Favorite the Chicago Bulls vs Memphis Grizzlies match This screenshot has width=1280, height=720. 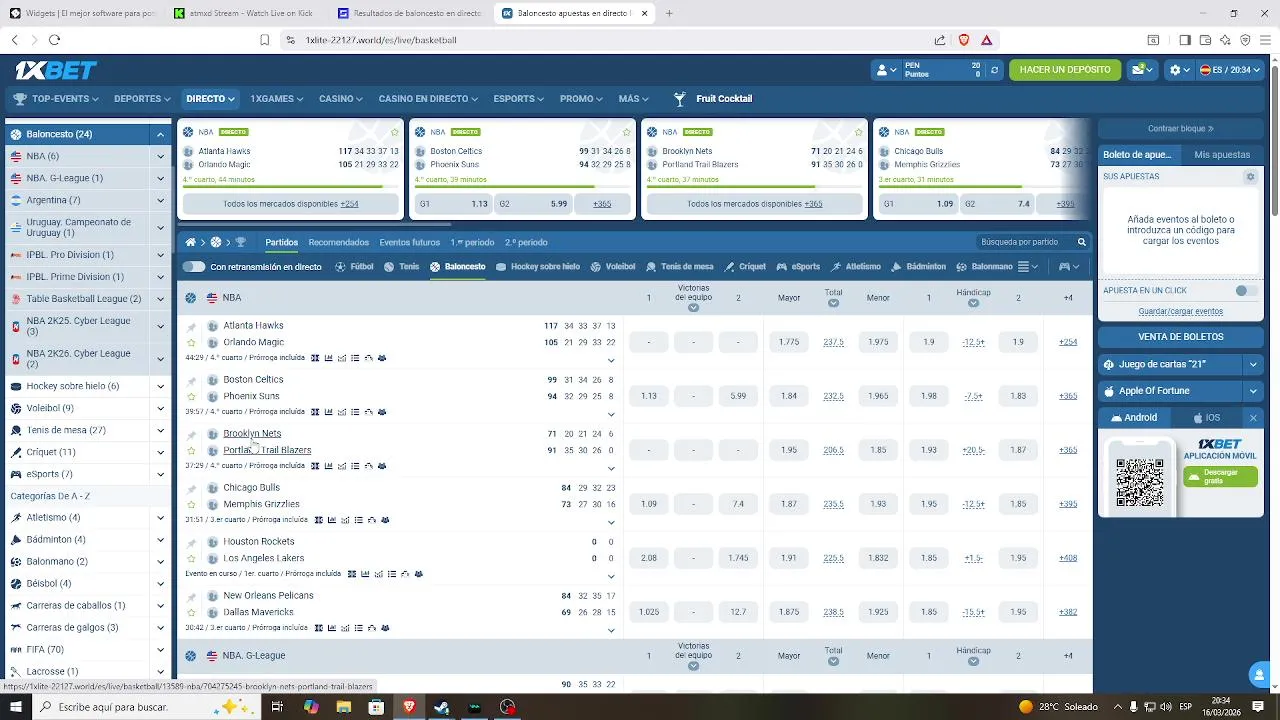point(192,504)
